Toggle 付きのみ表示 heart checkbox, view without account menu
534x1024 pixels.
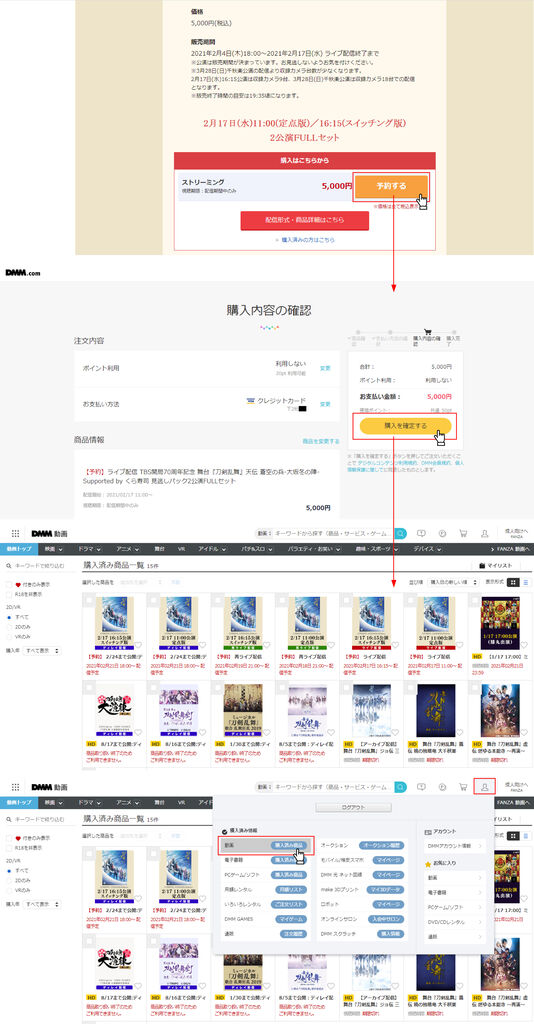pyautogui.click(x=9, y=584)
